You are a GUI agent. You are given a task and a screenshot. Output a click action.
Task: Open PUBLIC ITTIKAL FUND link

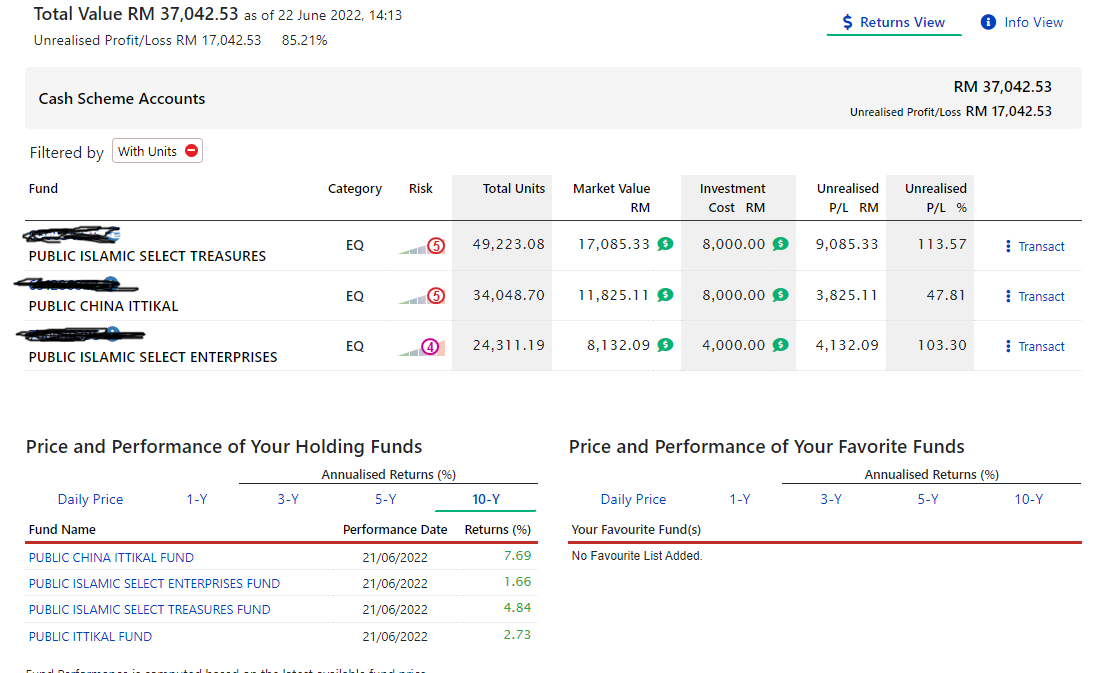click(90, 636)
